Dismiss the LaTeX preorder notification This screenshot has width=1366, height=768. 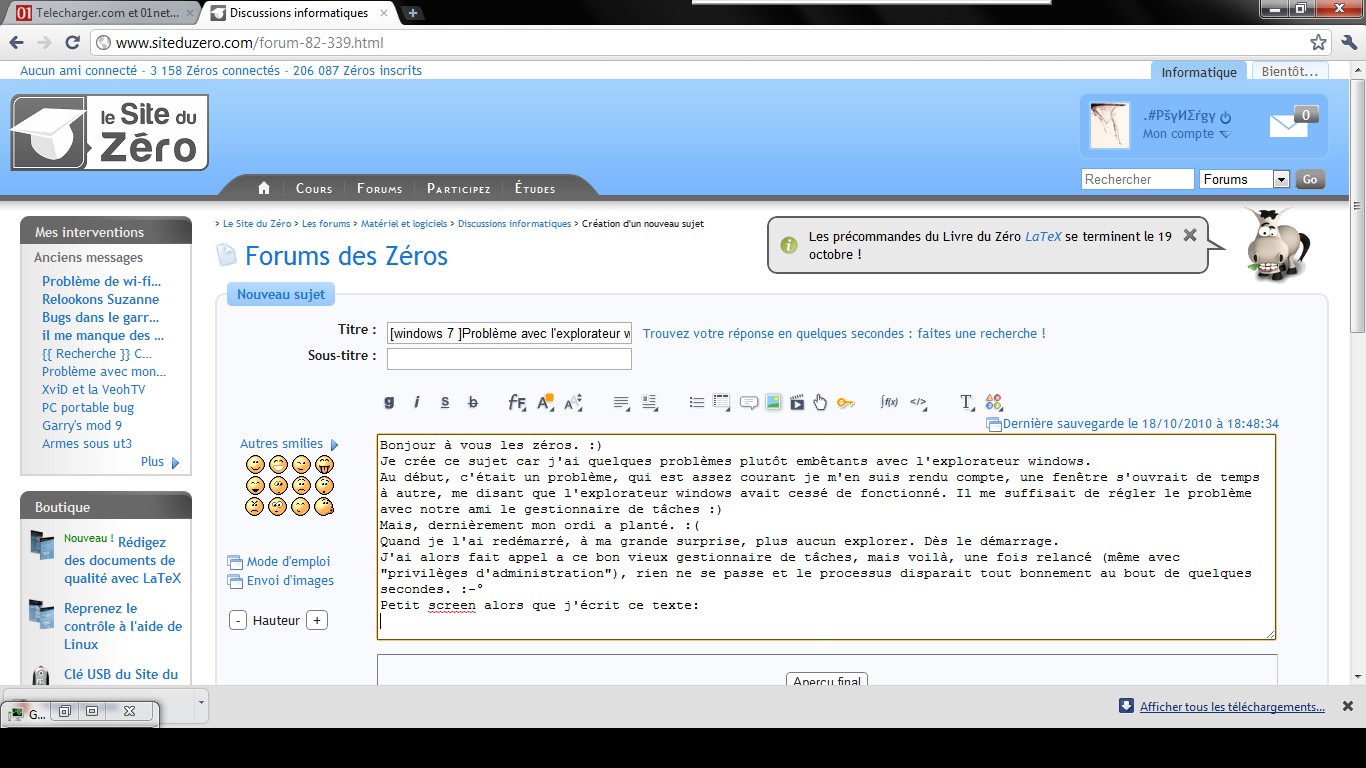click(1190, 236)
